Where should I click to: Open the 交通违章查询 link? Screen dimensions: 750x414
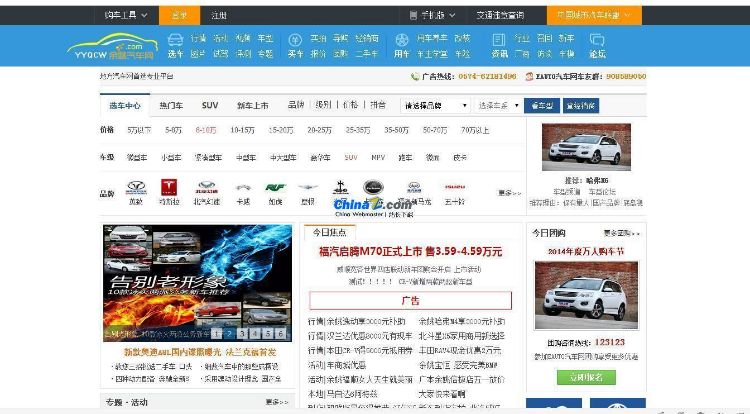pos(500,15)
